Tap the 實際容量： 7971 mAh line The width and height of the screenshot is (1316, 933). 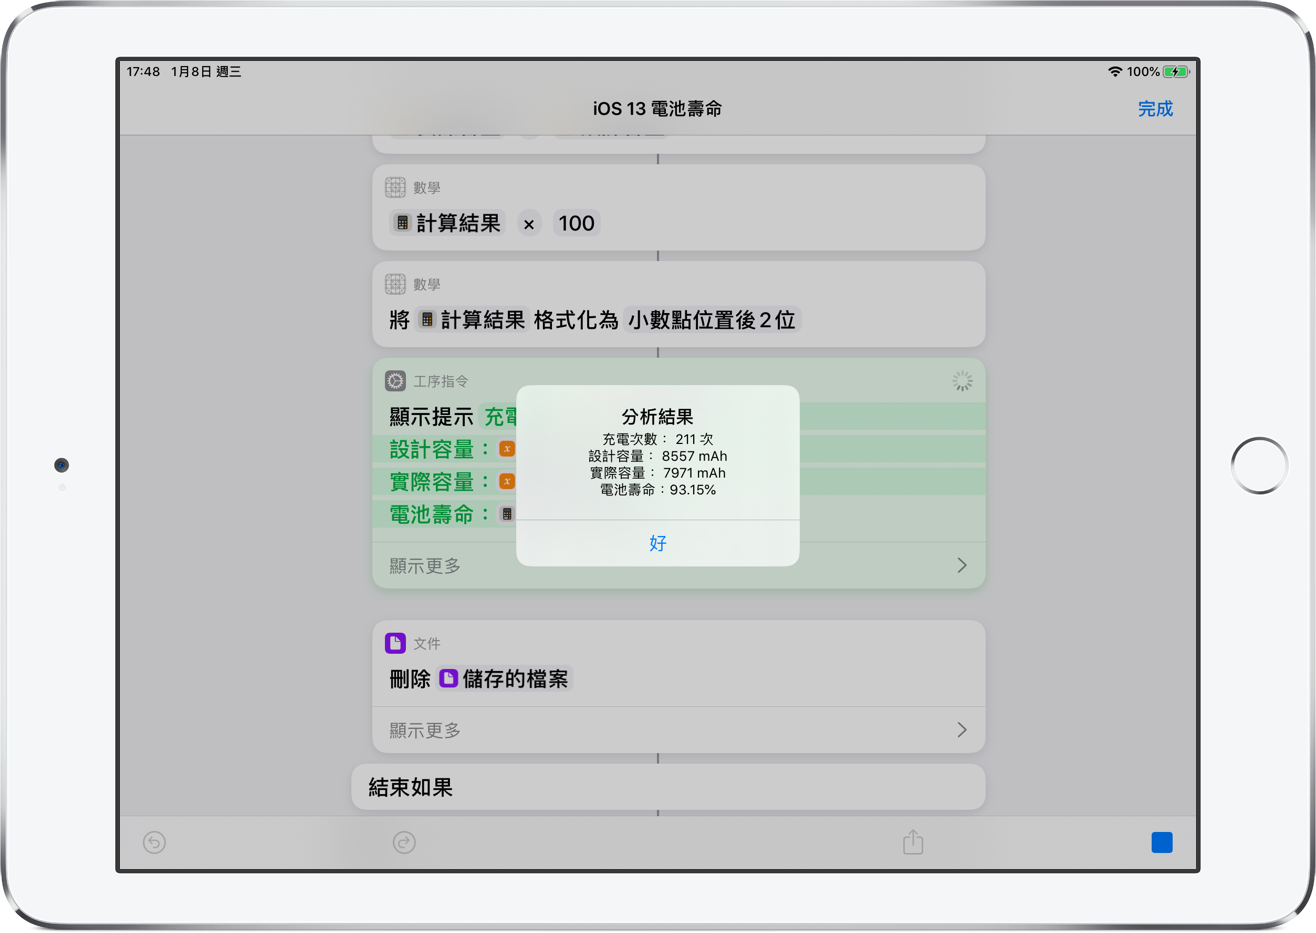click(x=657, y=473)
